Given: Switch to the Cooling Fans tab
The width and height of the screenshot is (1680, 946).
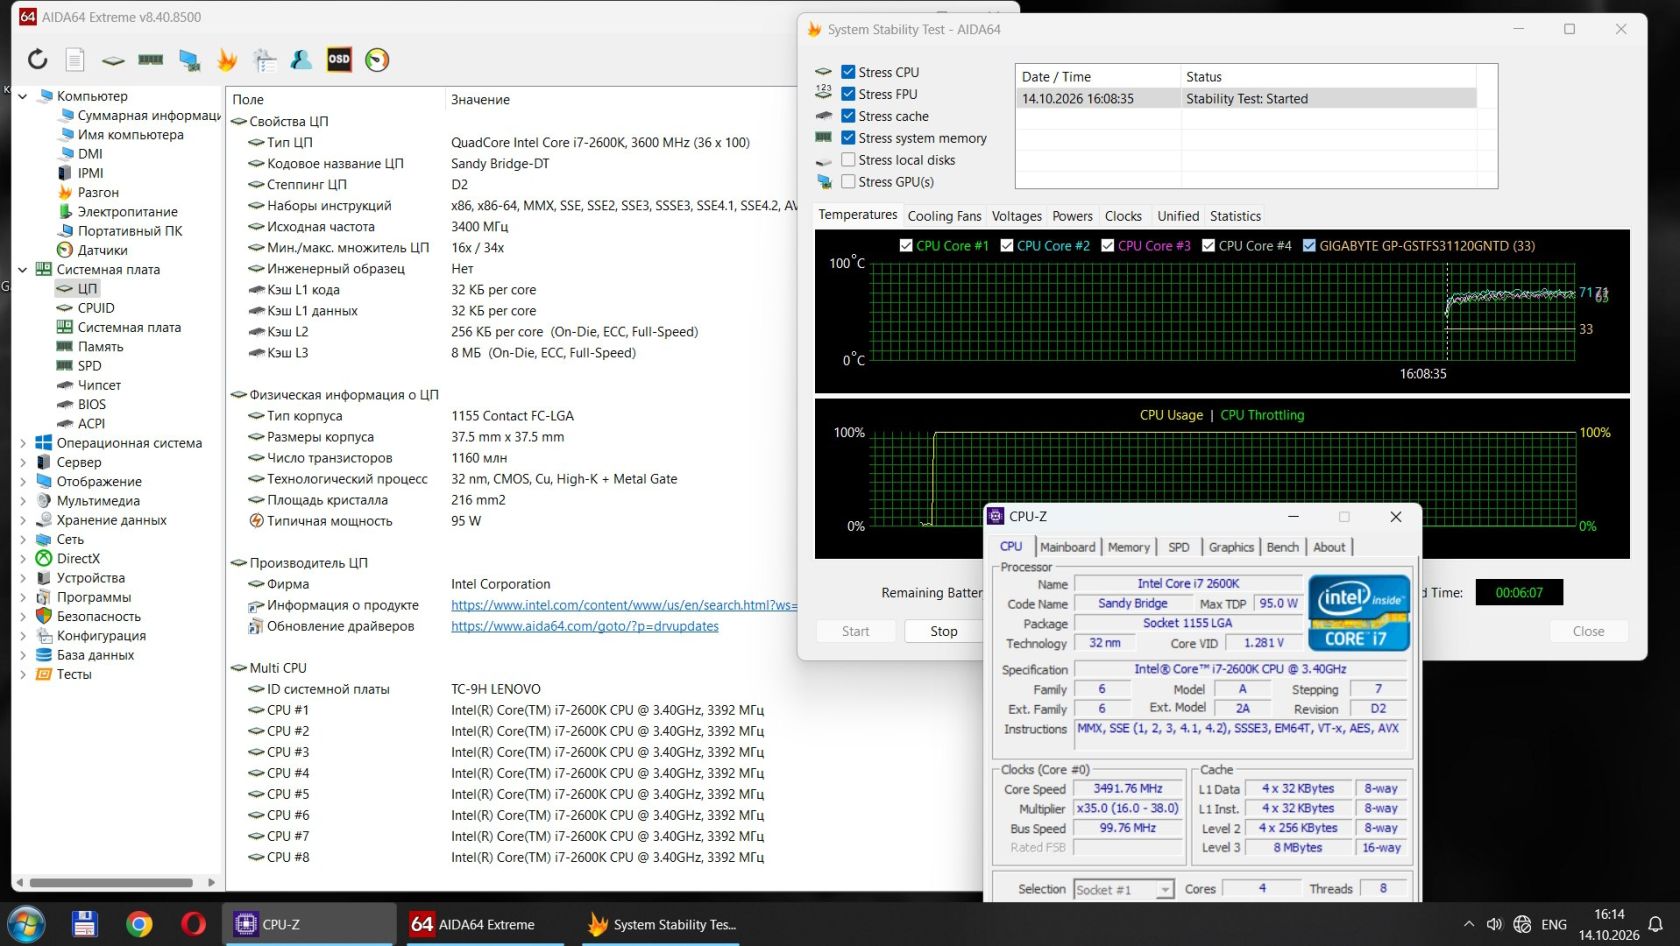Looking at the screenshot, I should coord(944,216).
